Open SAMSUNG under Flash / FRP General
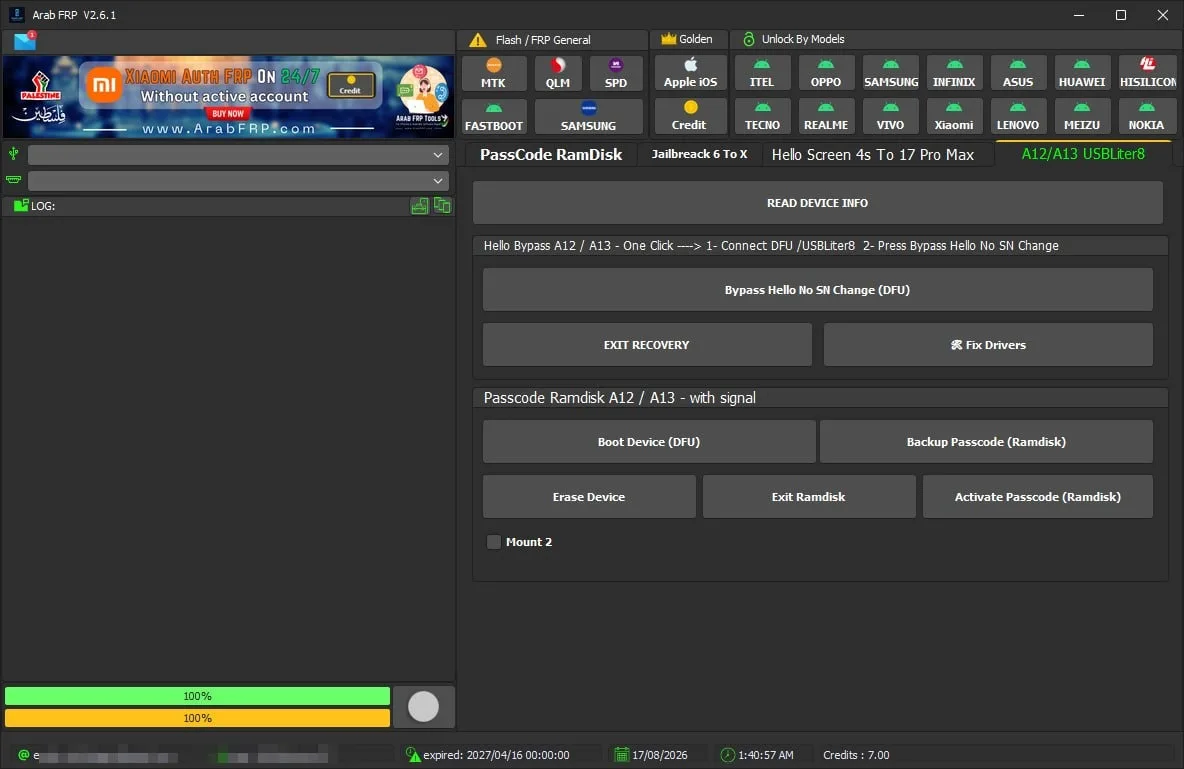 [x=588, y=116]
